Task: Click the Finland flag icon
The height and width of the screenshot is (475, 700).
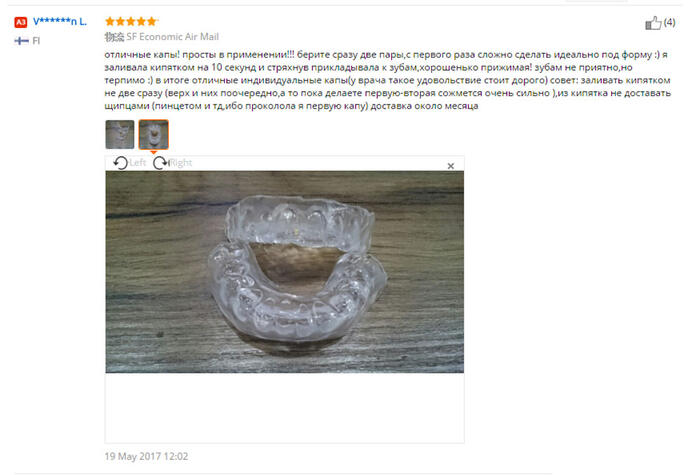Action: click(21, 41)
